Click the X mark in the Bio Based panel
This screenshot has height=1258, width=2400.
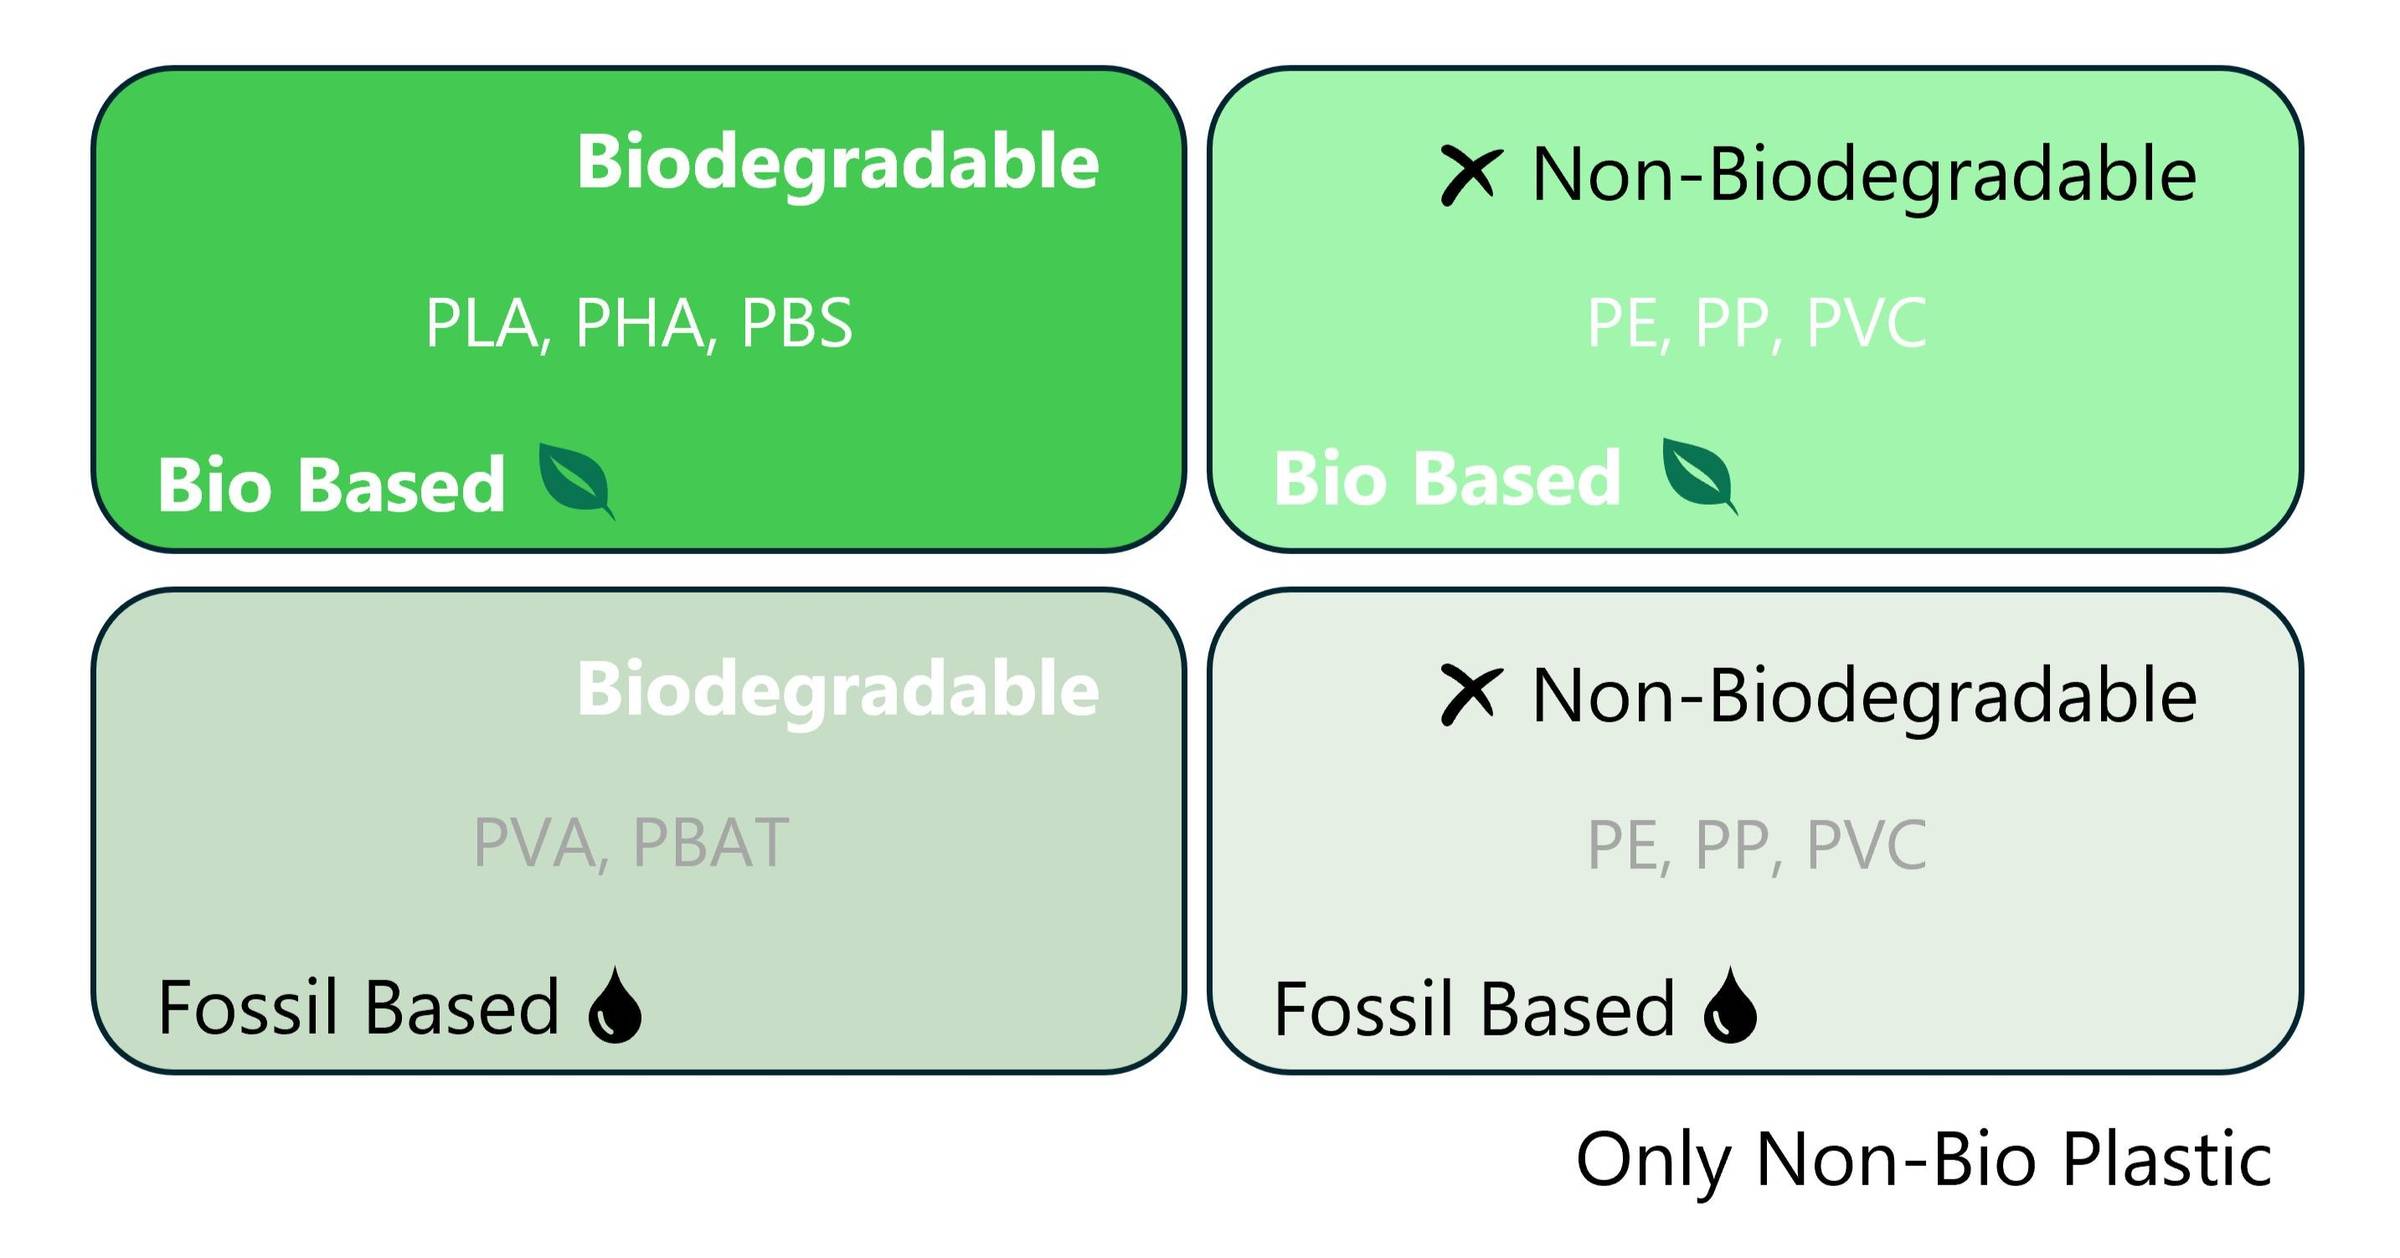tap(1470, 175)
